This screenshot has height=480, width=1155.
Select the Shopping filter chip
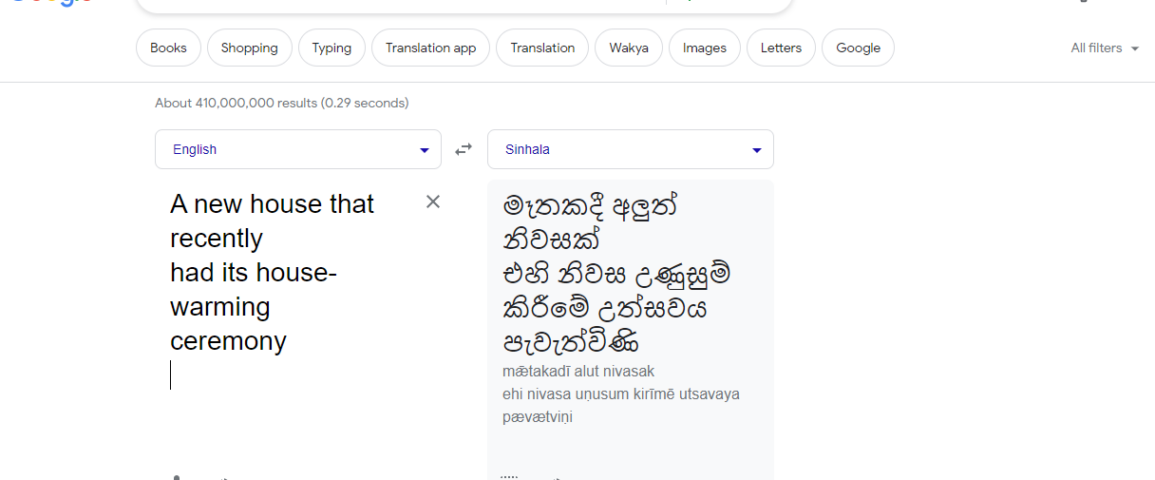[x=250, y=48]
